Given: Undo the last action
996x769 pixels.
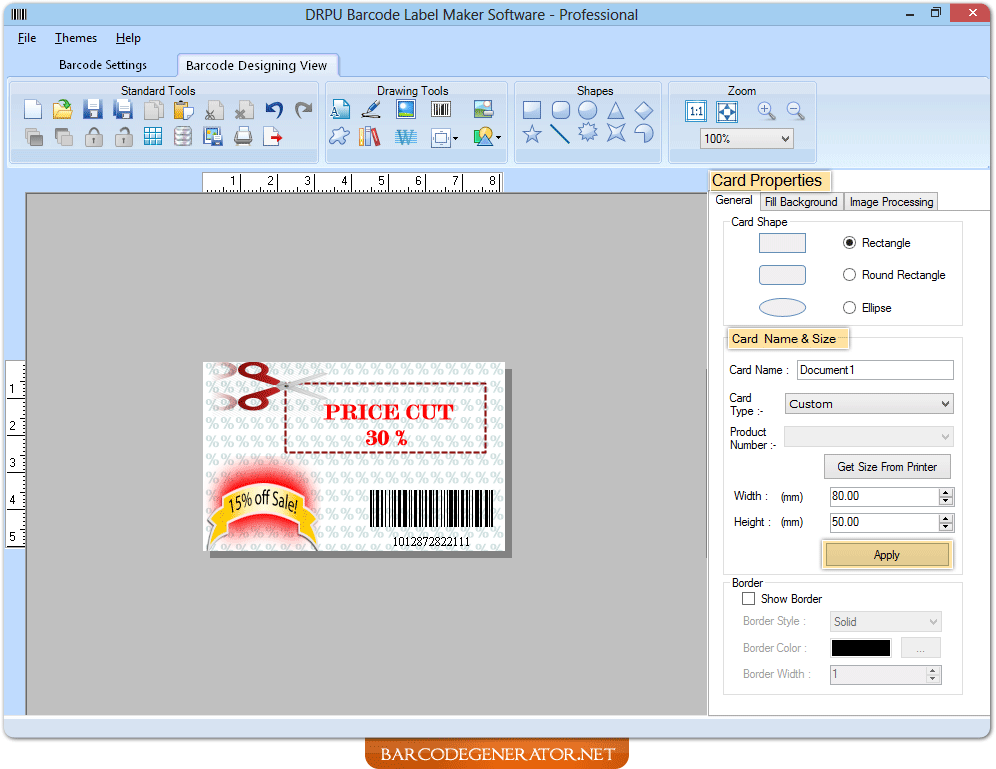Looking at the screenshot, I should [274, 109].
